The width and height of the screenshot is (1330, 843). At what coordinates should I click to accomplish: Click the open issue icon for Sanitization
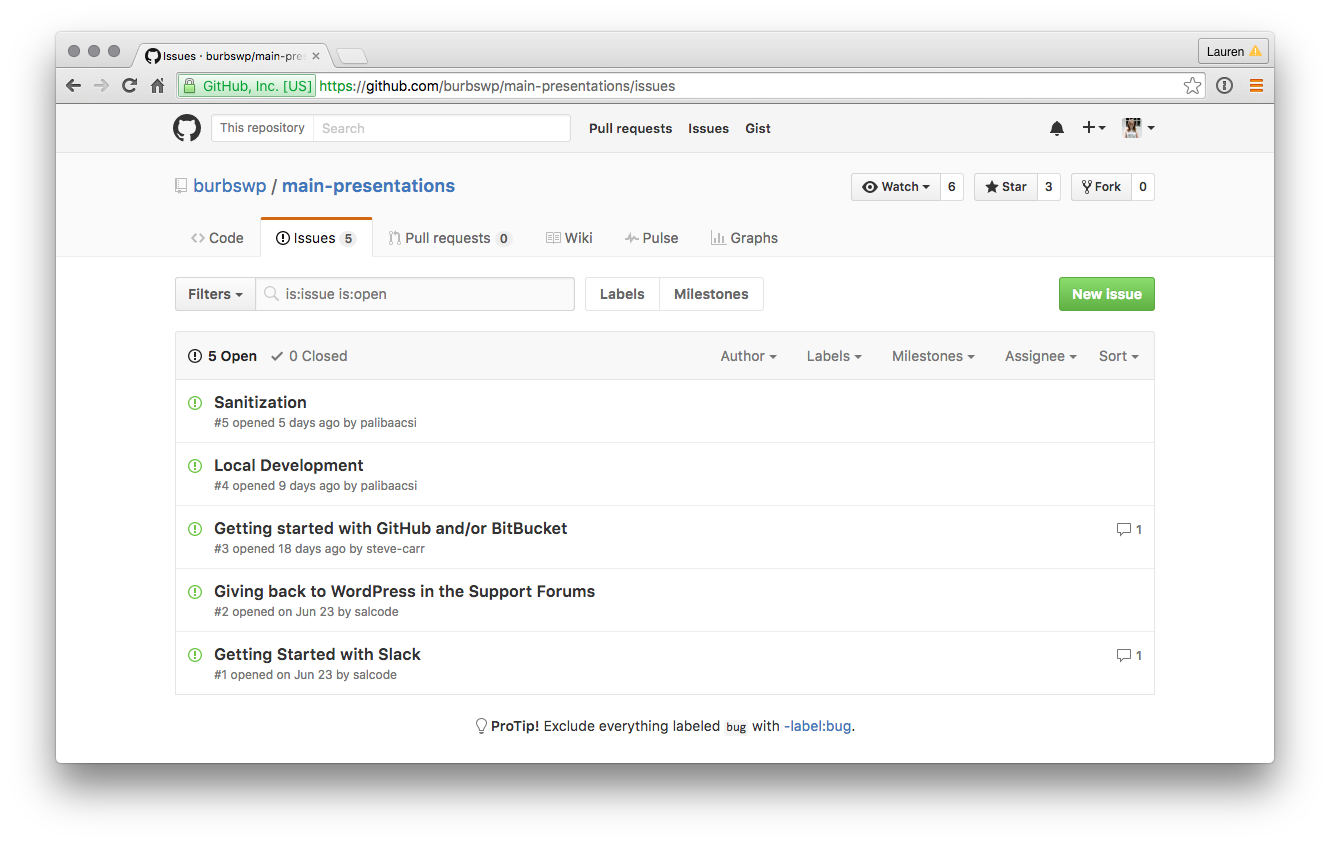(x=195, y=403)
